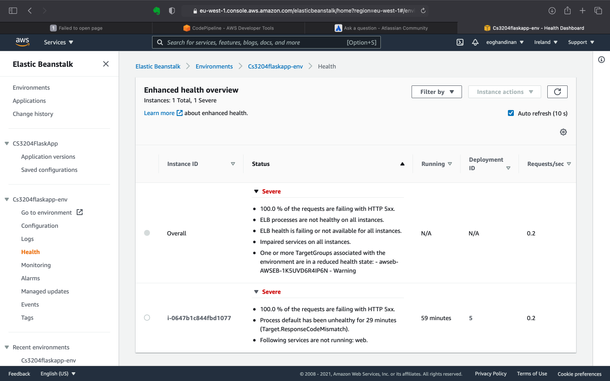Click the privacy shield icon
The image size is (610, 381).
pos(172,11)
